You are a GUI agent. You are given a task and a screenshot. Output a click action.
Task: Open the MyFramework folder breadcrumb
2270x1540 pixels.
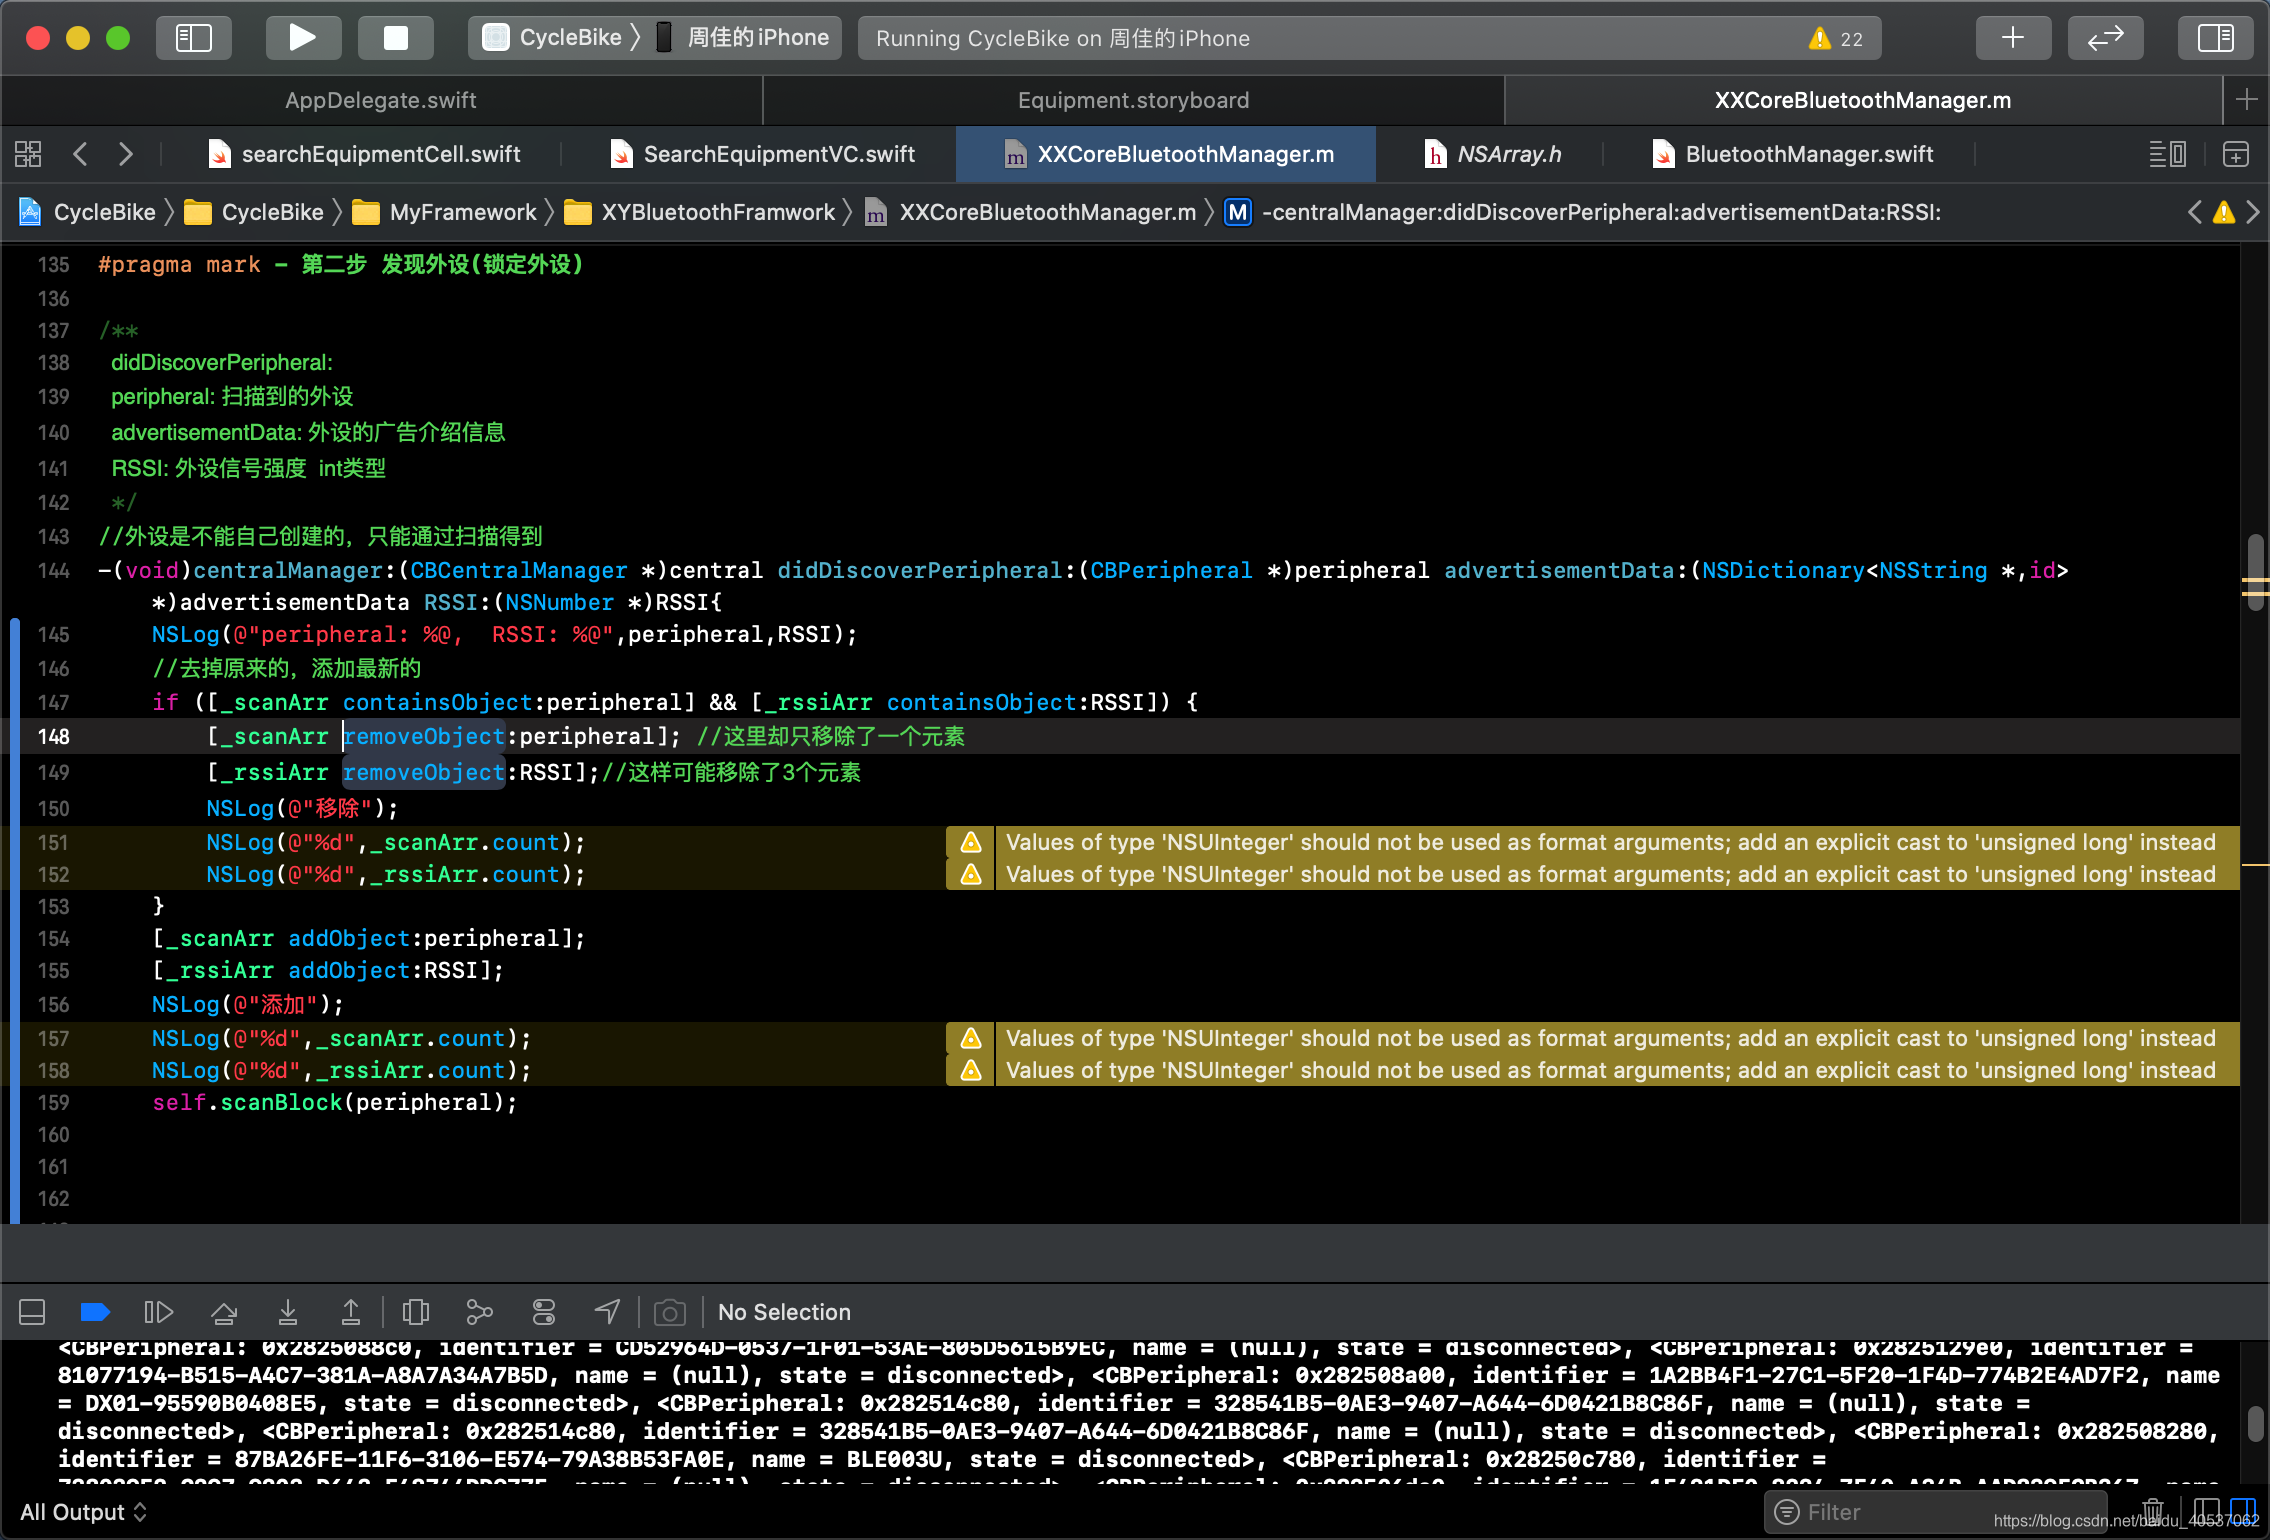[x=445, y=212]
